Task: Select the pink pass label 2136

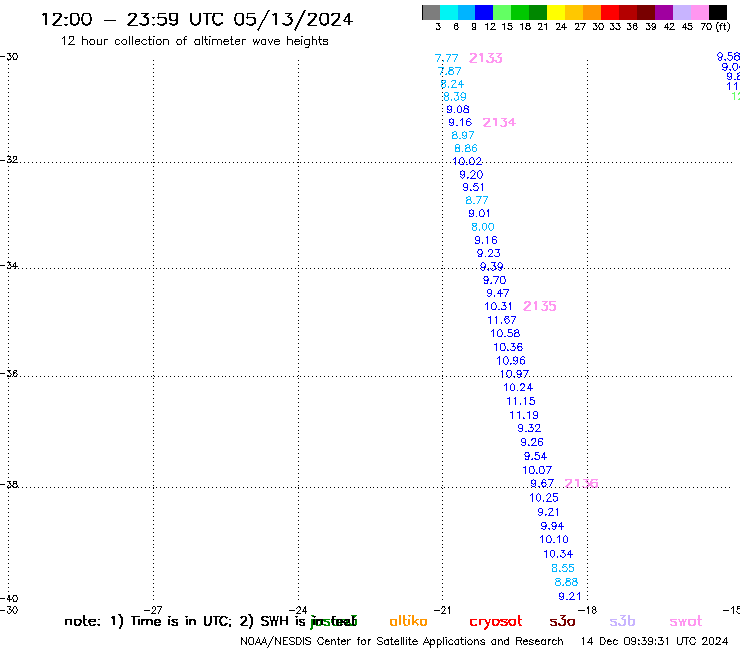Action: pyautogui.click(x=581, y=483)
